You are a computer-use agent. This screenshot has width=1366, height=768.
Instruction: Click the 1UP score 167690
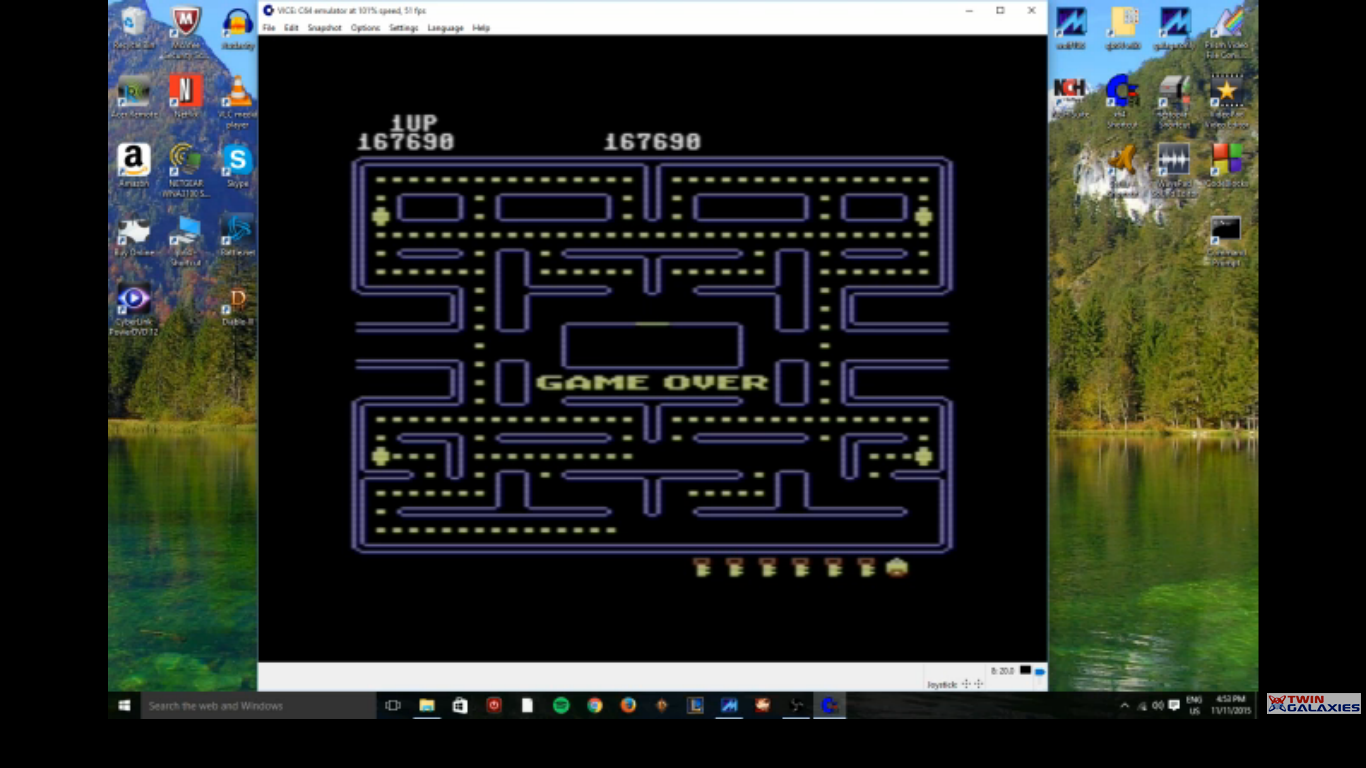point(406,142)
